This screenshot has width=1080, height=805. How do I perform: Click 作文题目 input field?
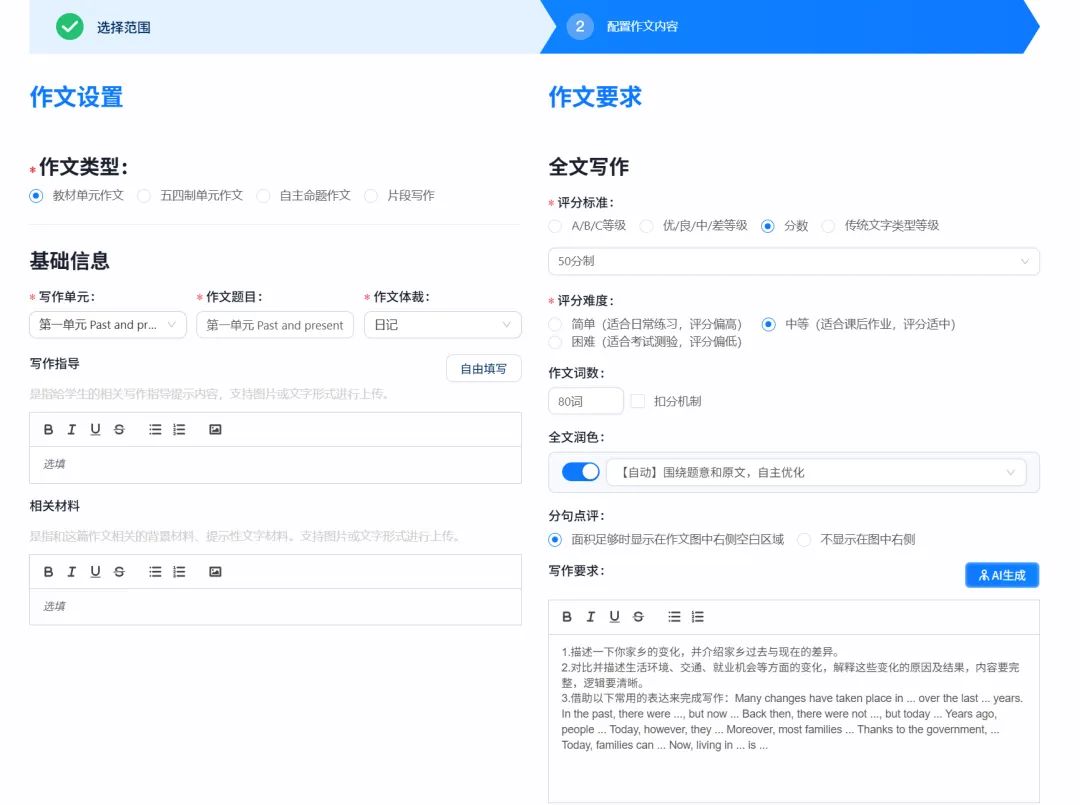pos(275,324)
